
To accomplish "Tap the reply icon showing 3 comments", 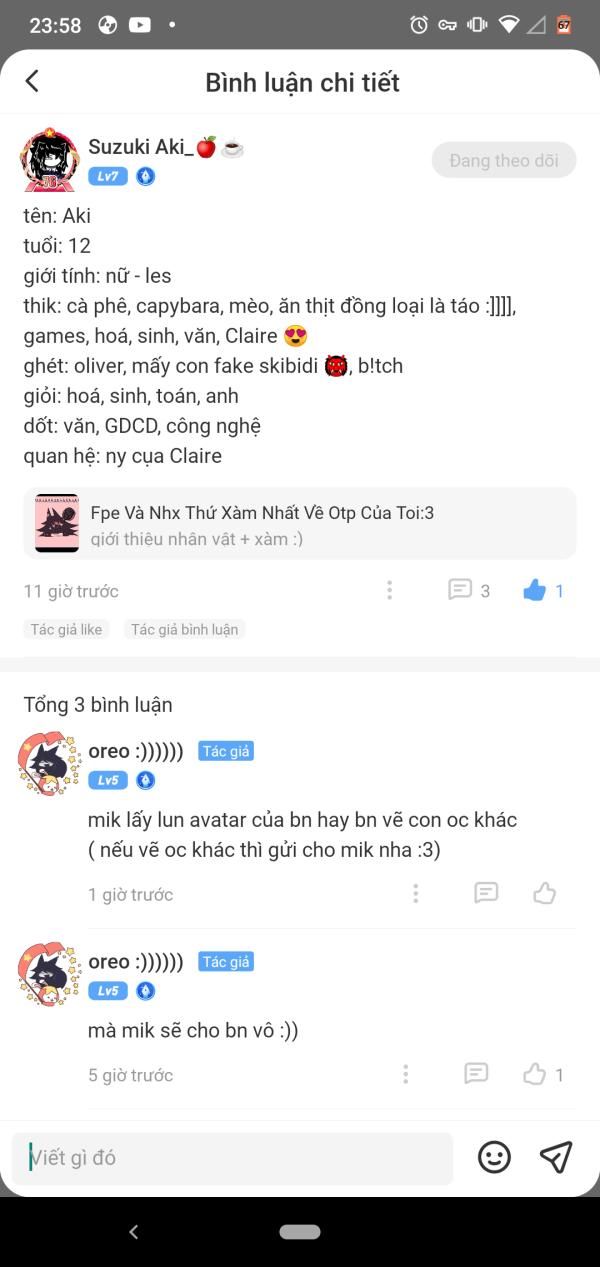I will (469, 591).
